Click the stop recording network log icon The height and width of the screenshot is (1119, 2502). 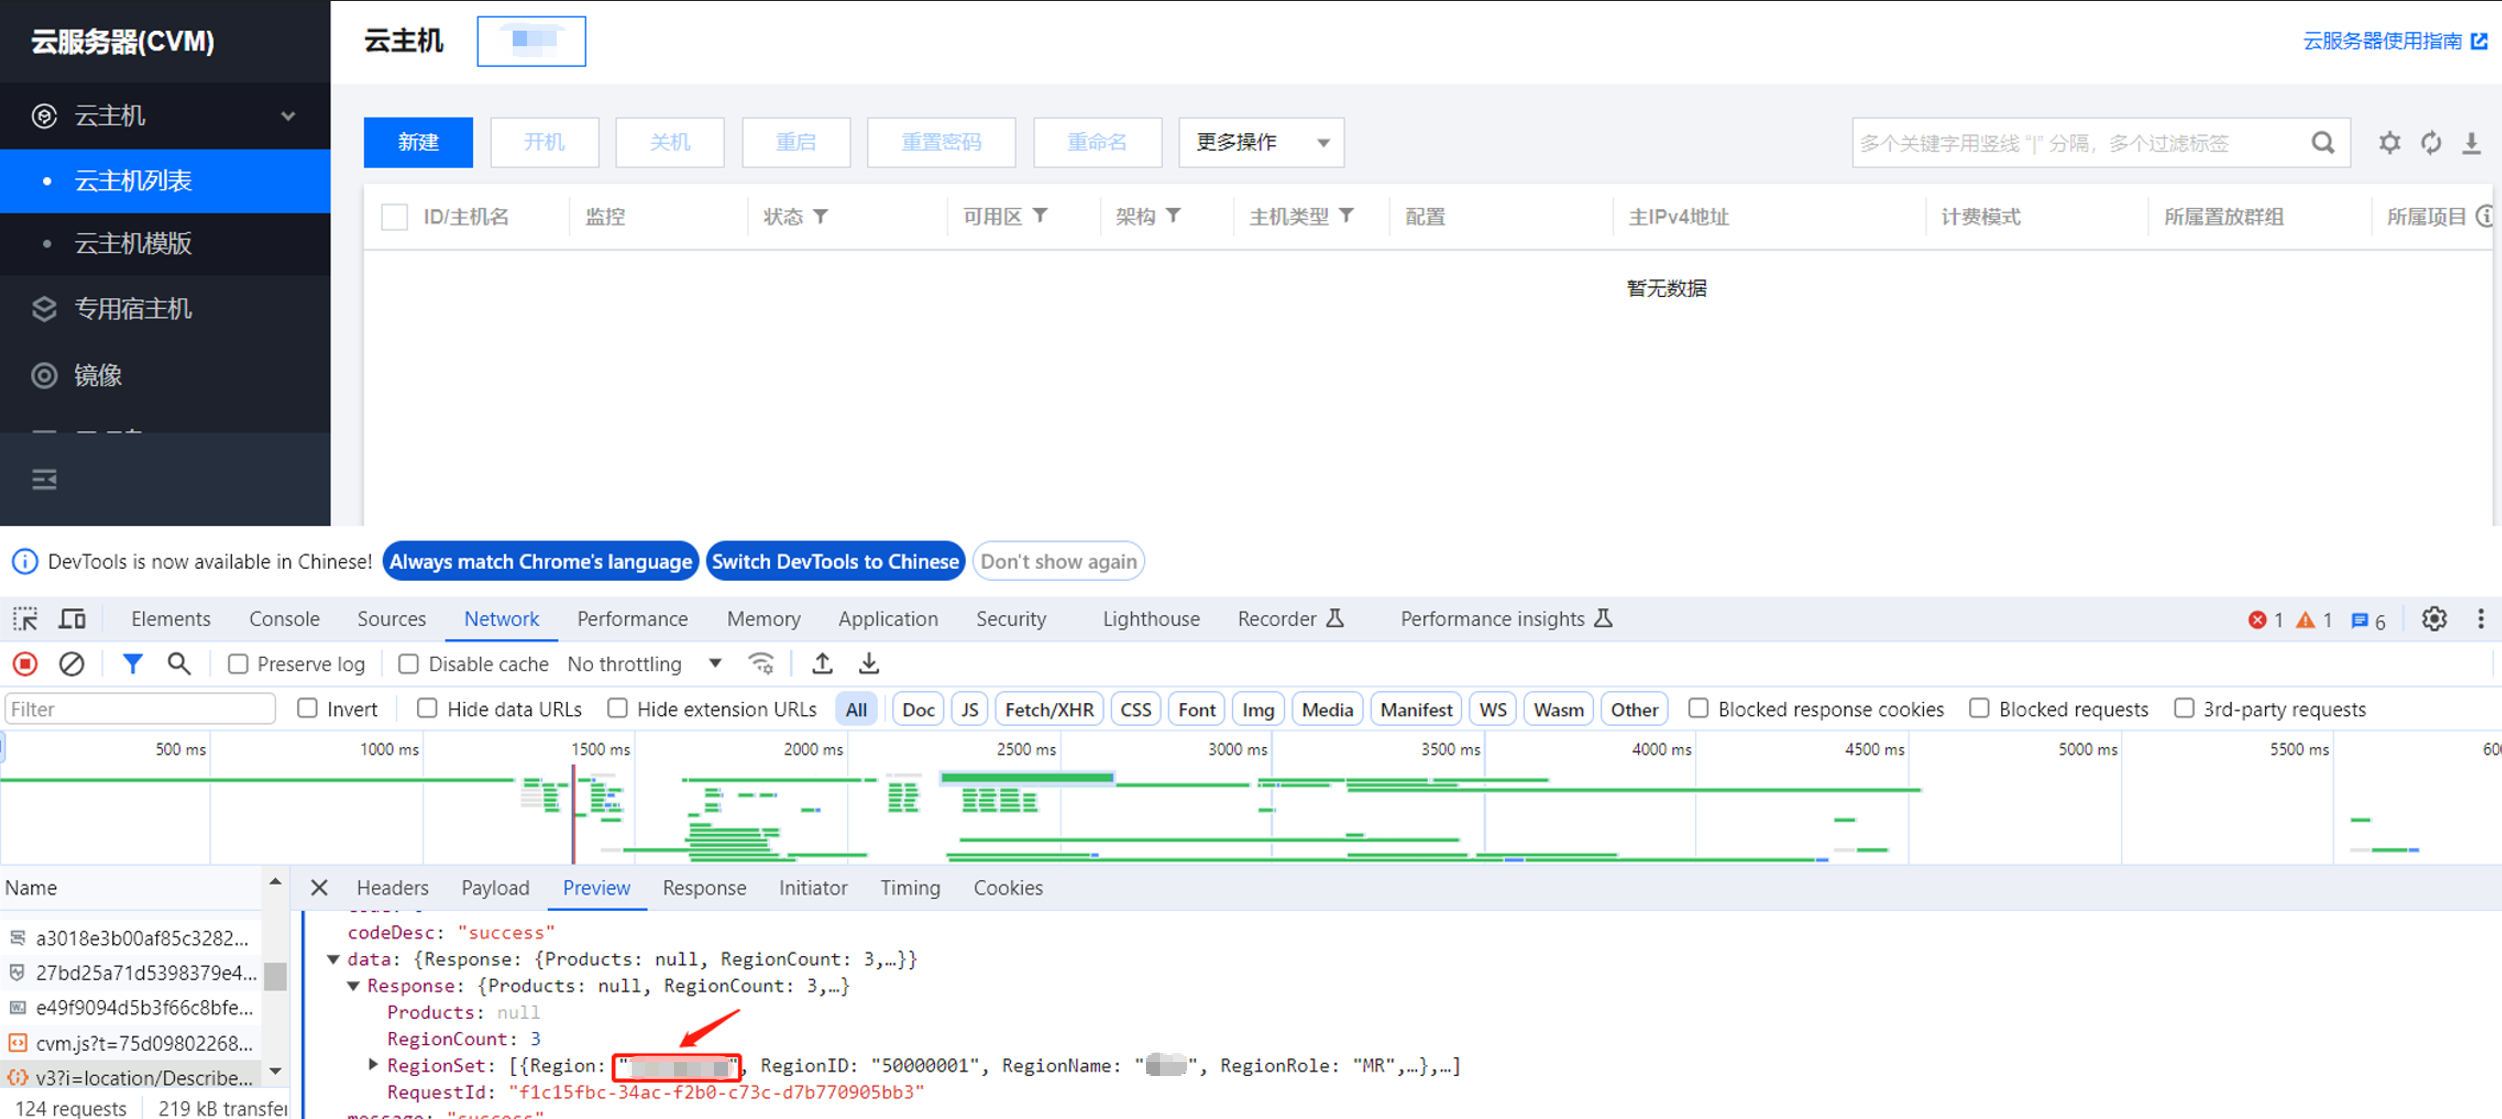[x=25, y=664]
